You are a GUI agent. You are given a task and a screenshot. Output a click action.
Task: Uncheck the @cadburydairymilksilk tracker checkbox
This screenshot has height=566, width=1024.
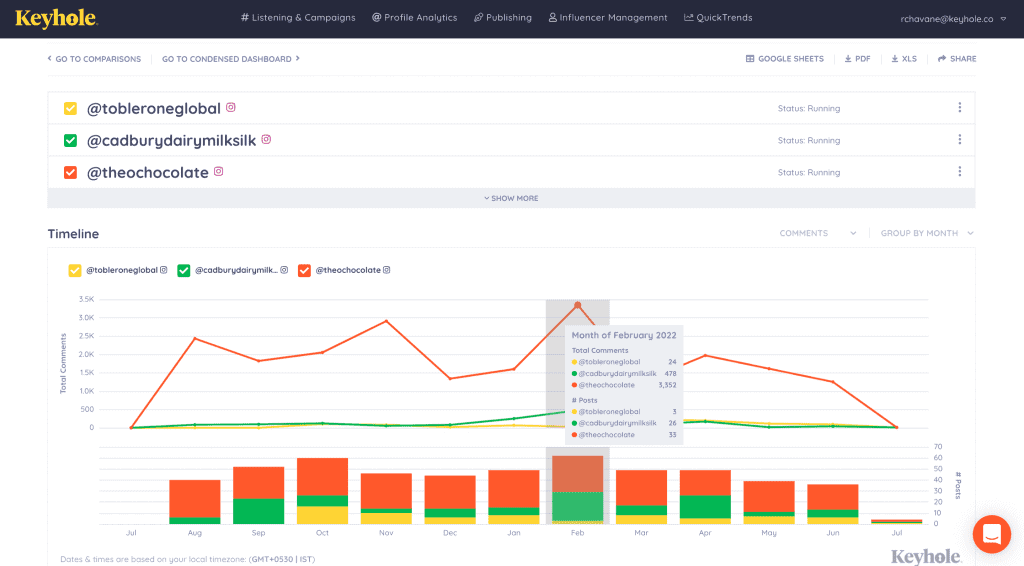click(x=71, y=140)
